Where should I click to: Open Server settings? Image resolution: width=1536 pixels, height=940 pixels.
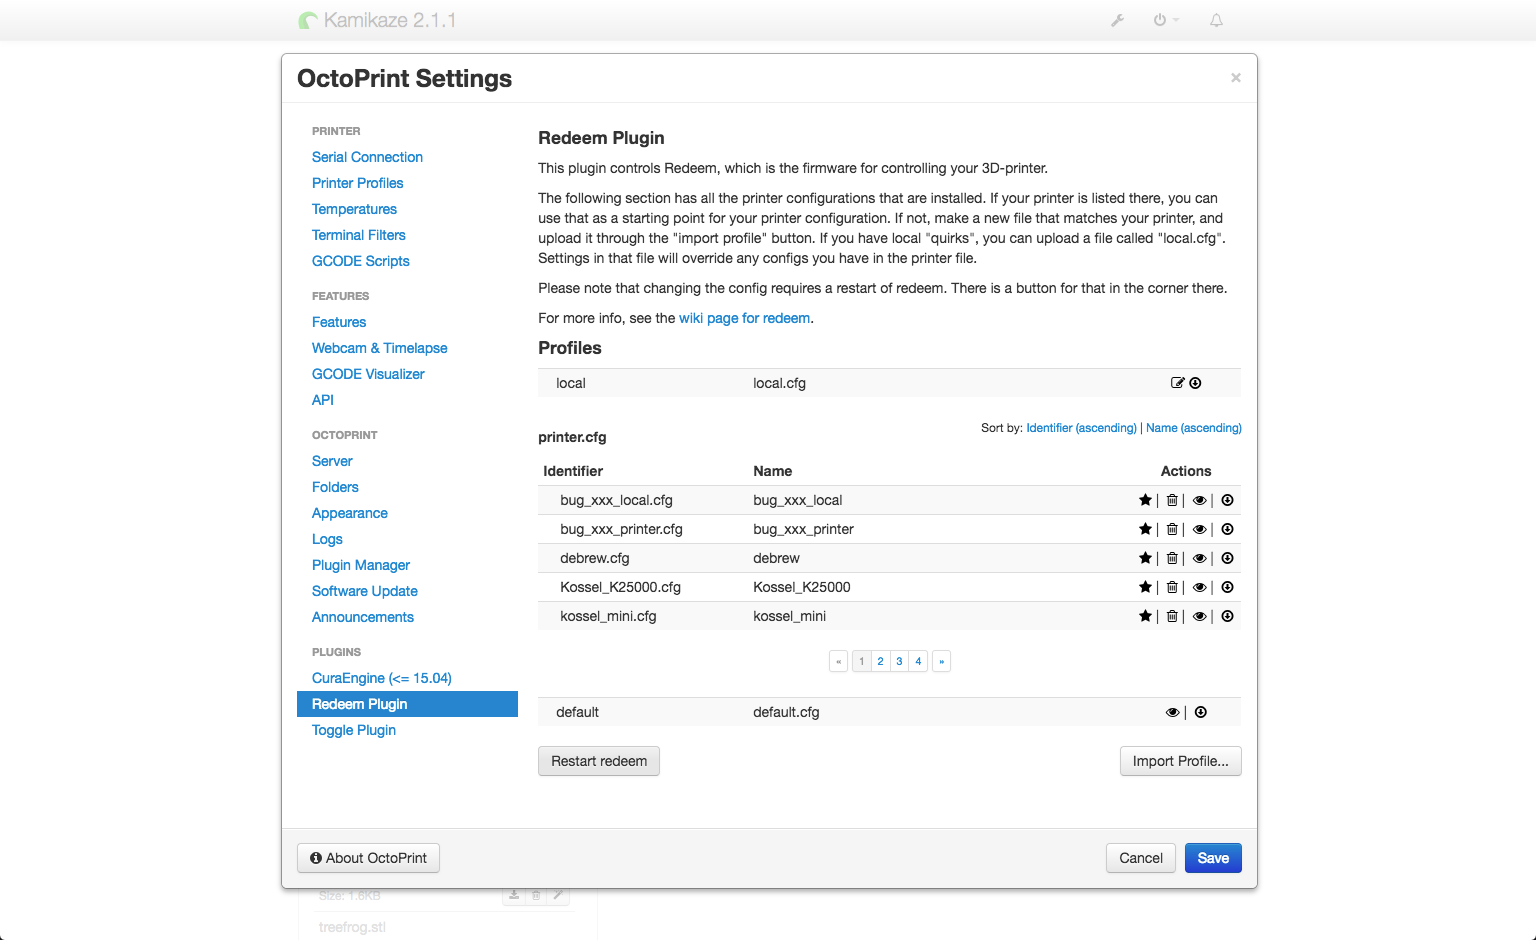(332, 461)
